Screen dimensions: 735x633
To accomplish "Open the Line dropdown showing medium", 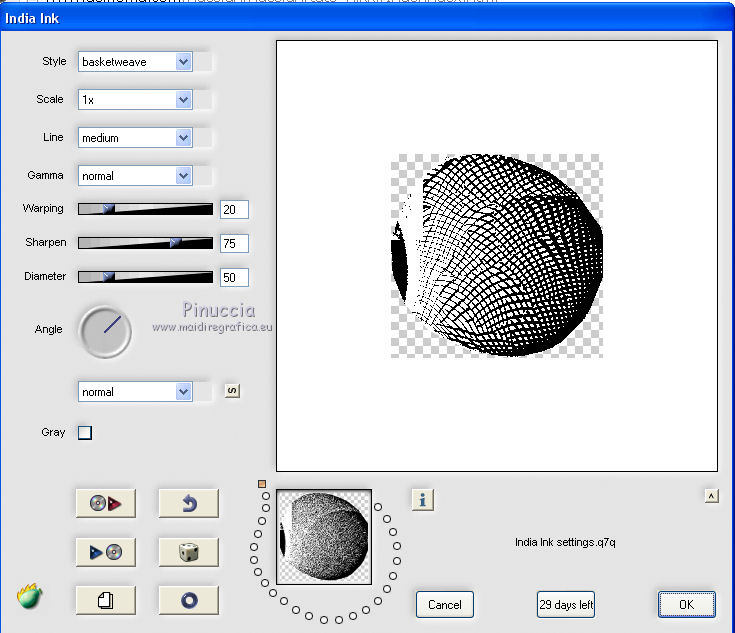I will 135,138.
